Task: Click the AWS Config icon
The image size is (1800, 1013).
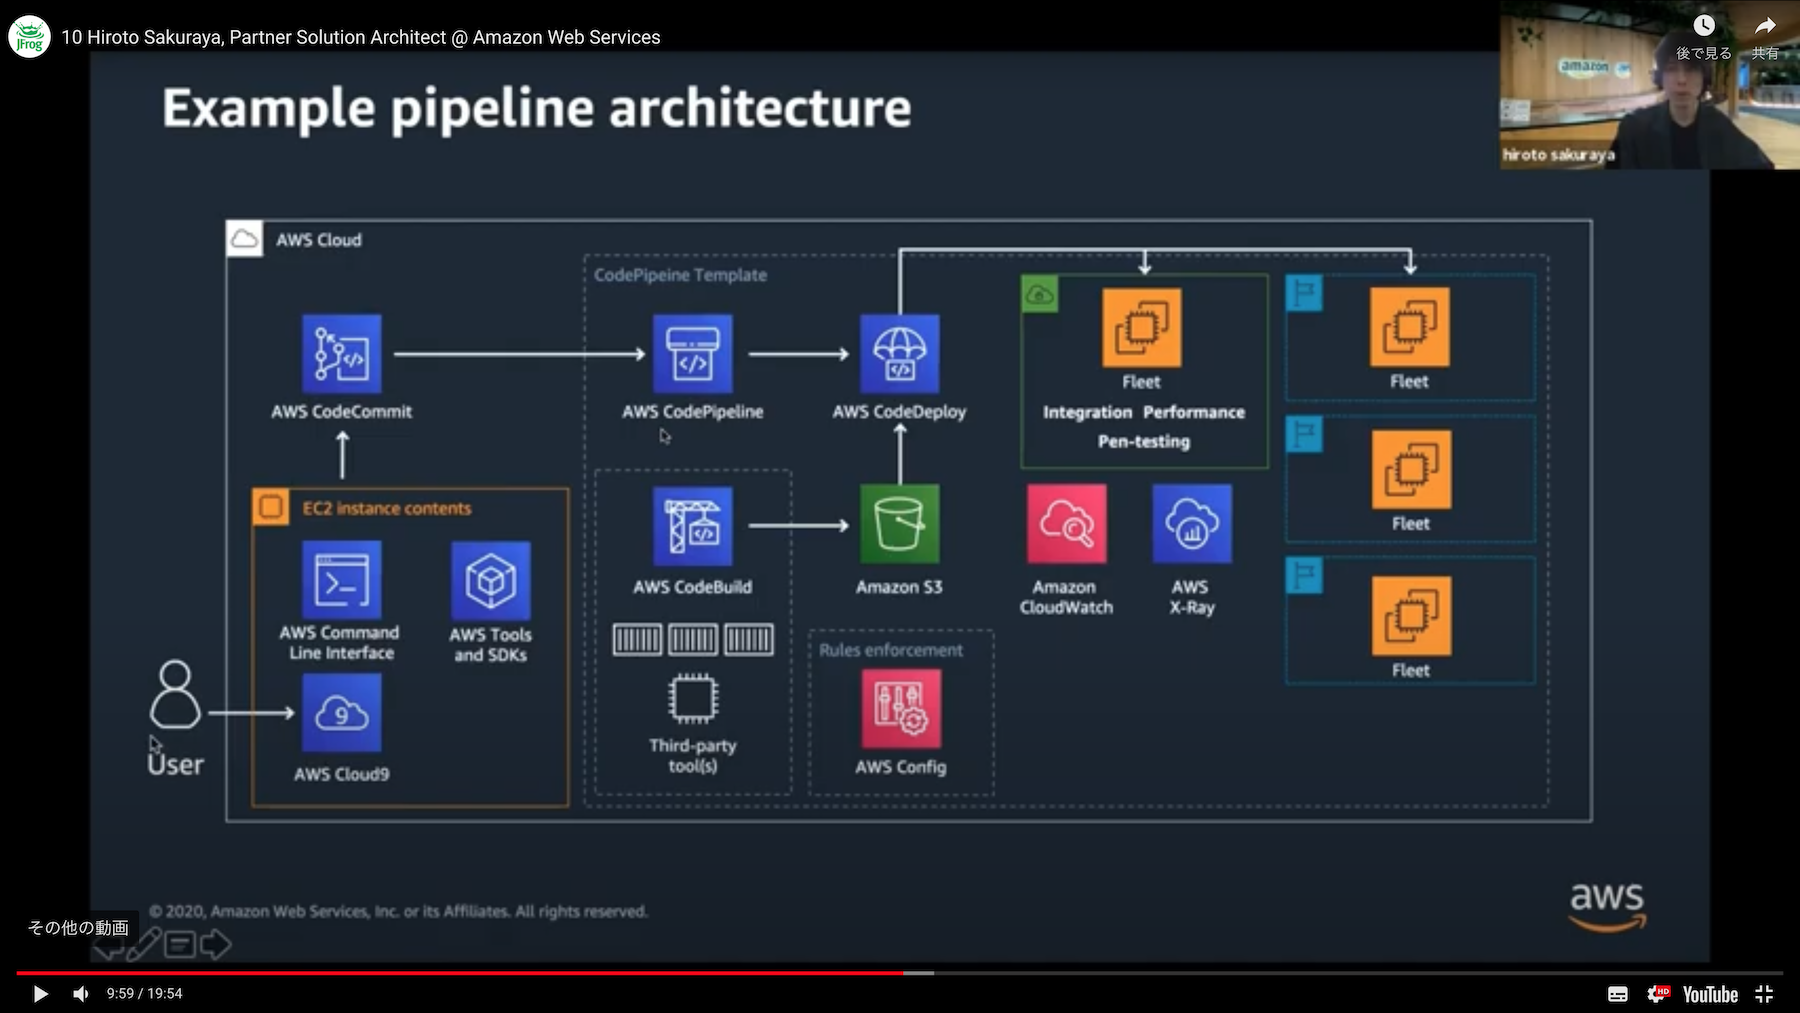Action: click(x=901, y=709)
